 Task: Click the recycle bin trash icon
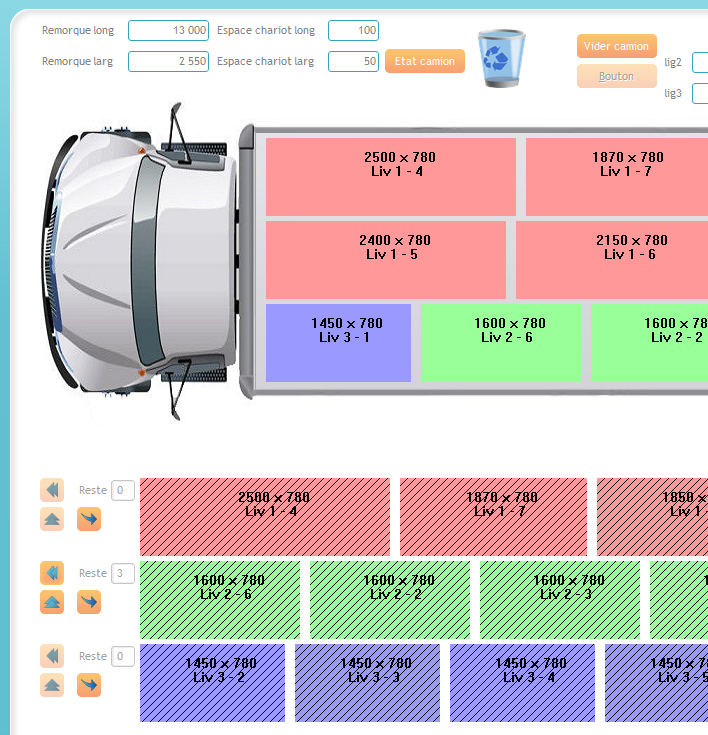(x=501, y=58)
